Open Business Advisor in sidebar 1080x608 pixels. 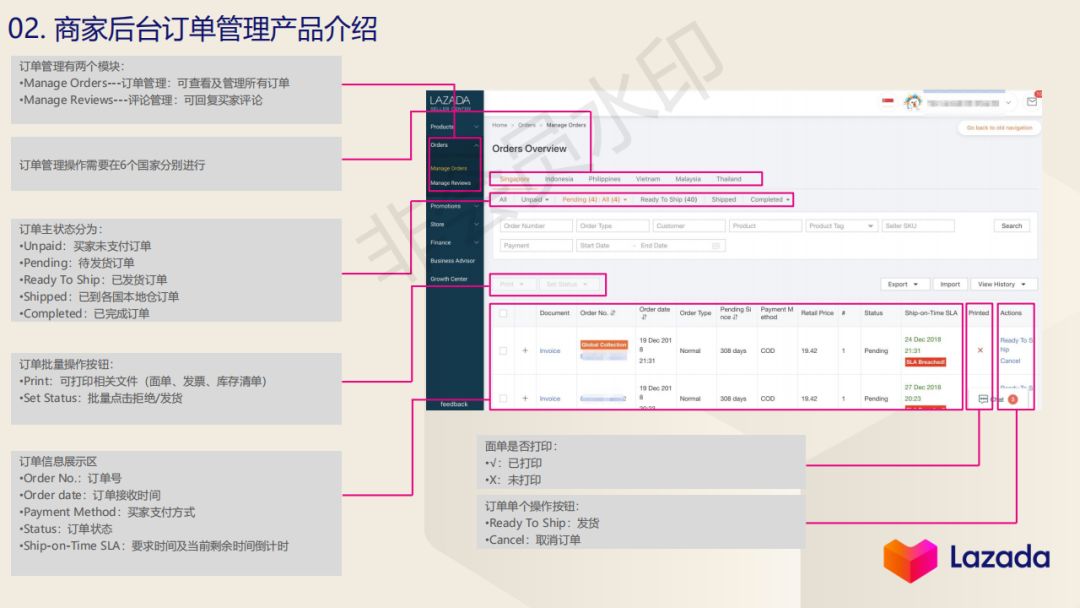point(453,261)
